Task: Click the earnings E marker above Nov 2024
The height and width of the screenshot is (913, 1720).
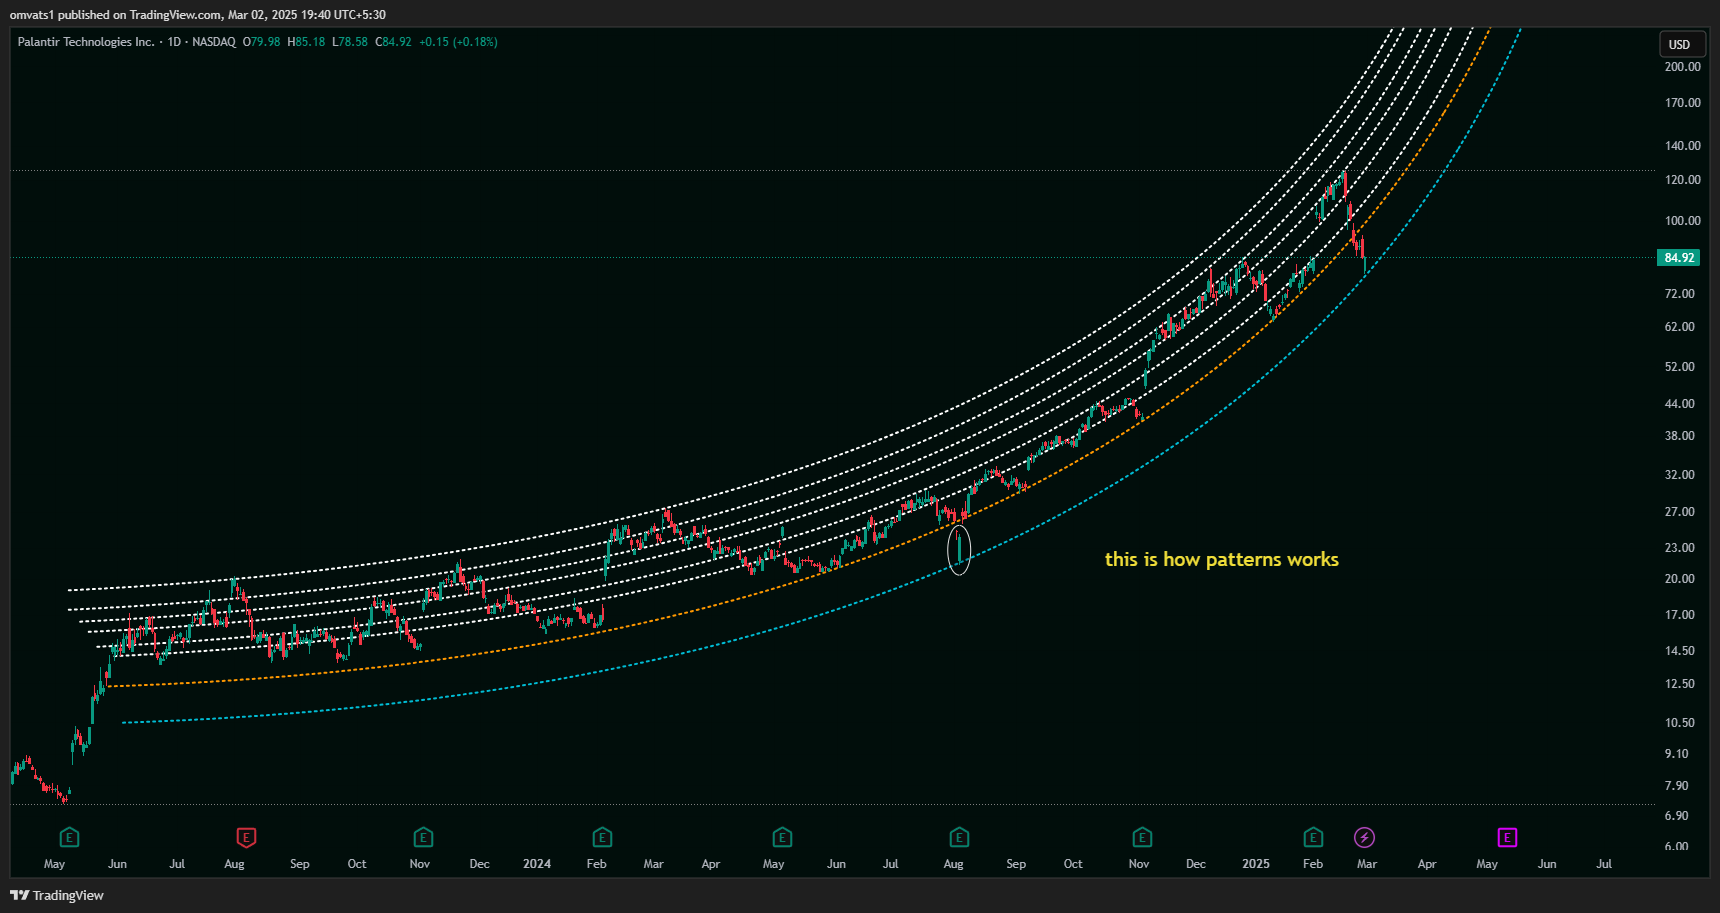Action: [1142, 837]
